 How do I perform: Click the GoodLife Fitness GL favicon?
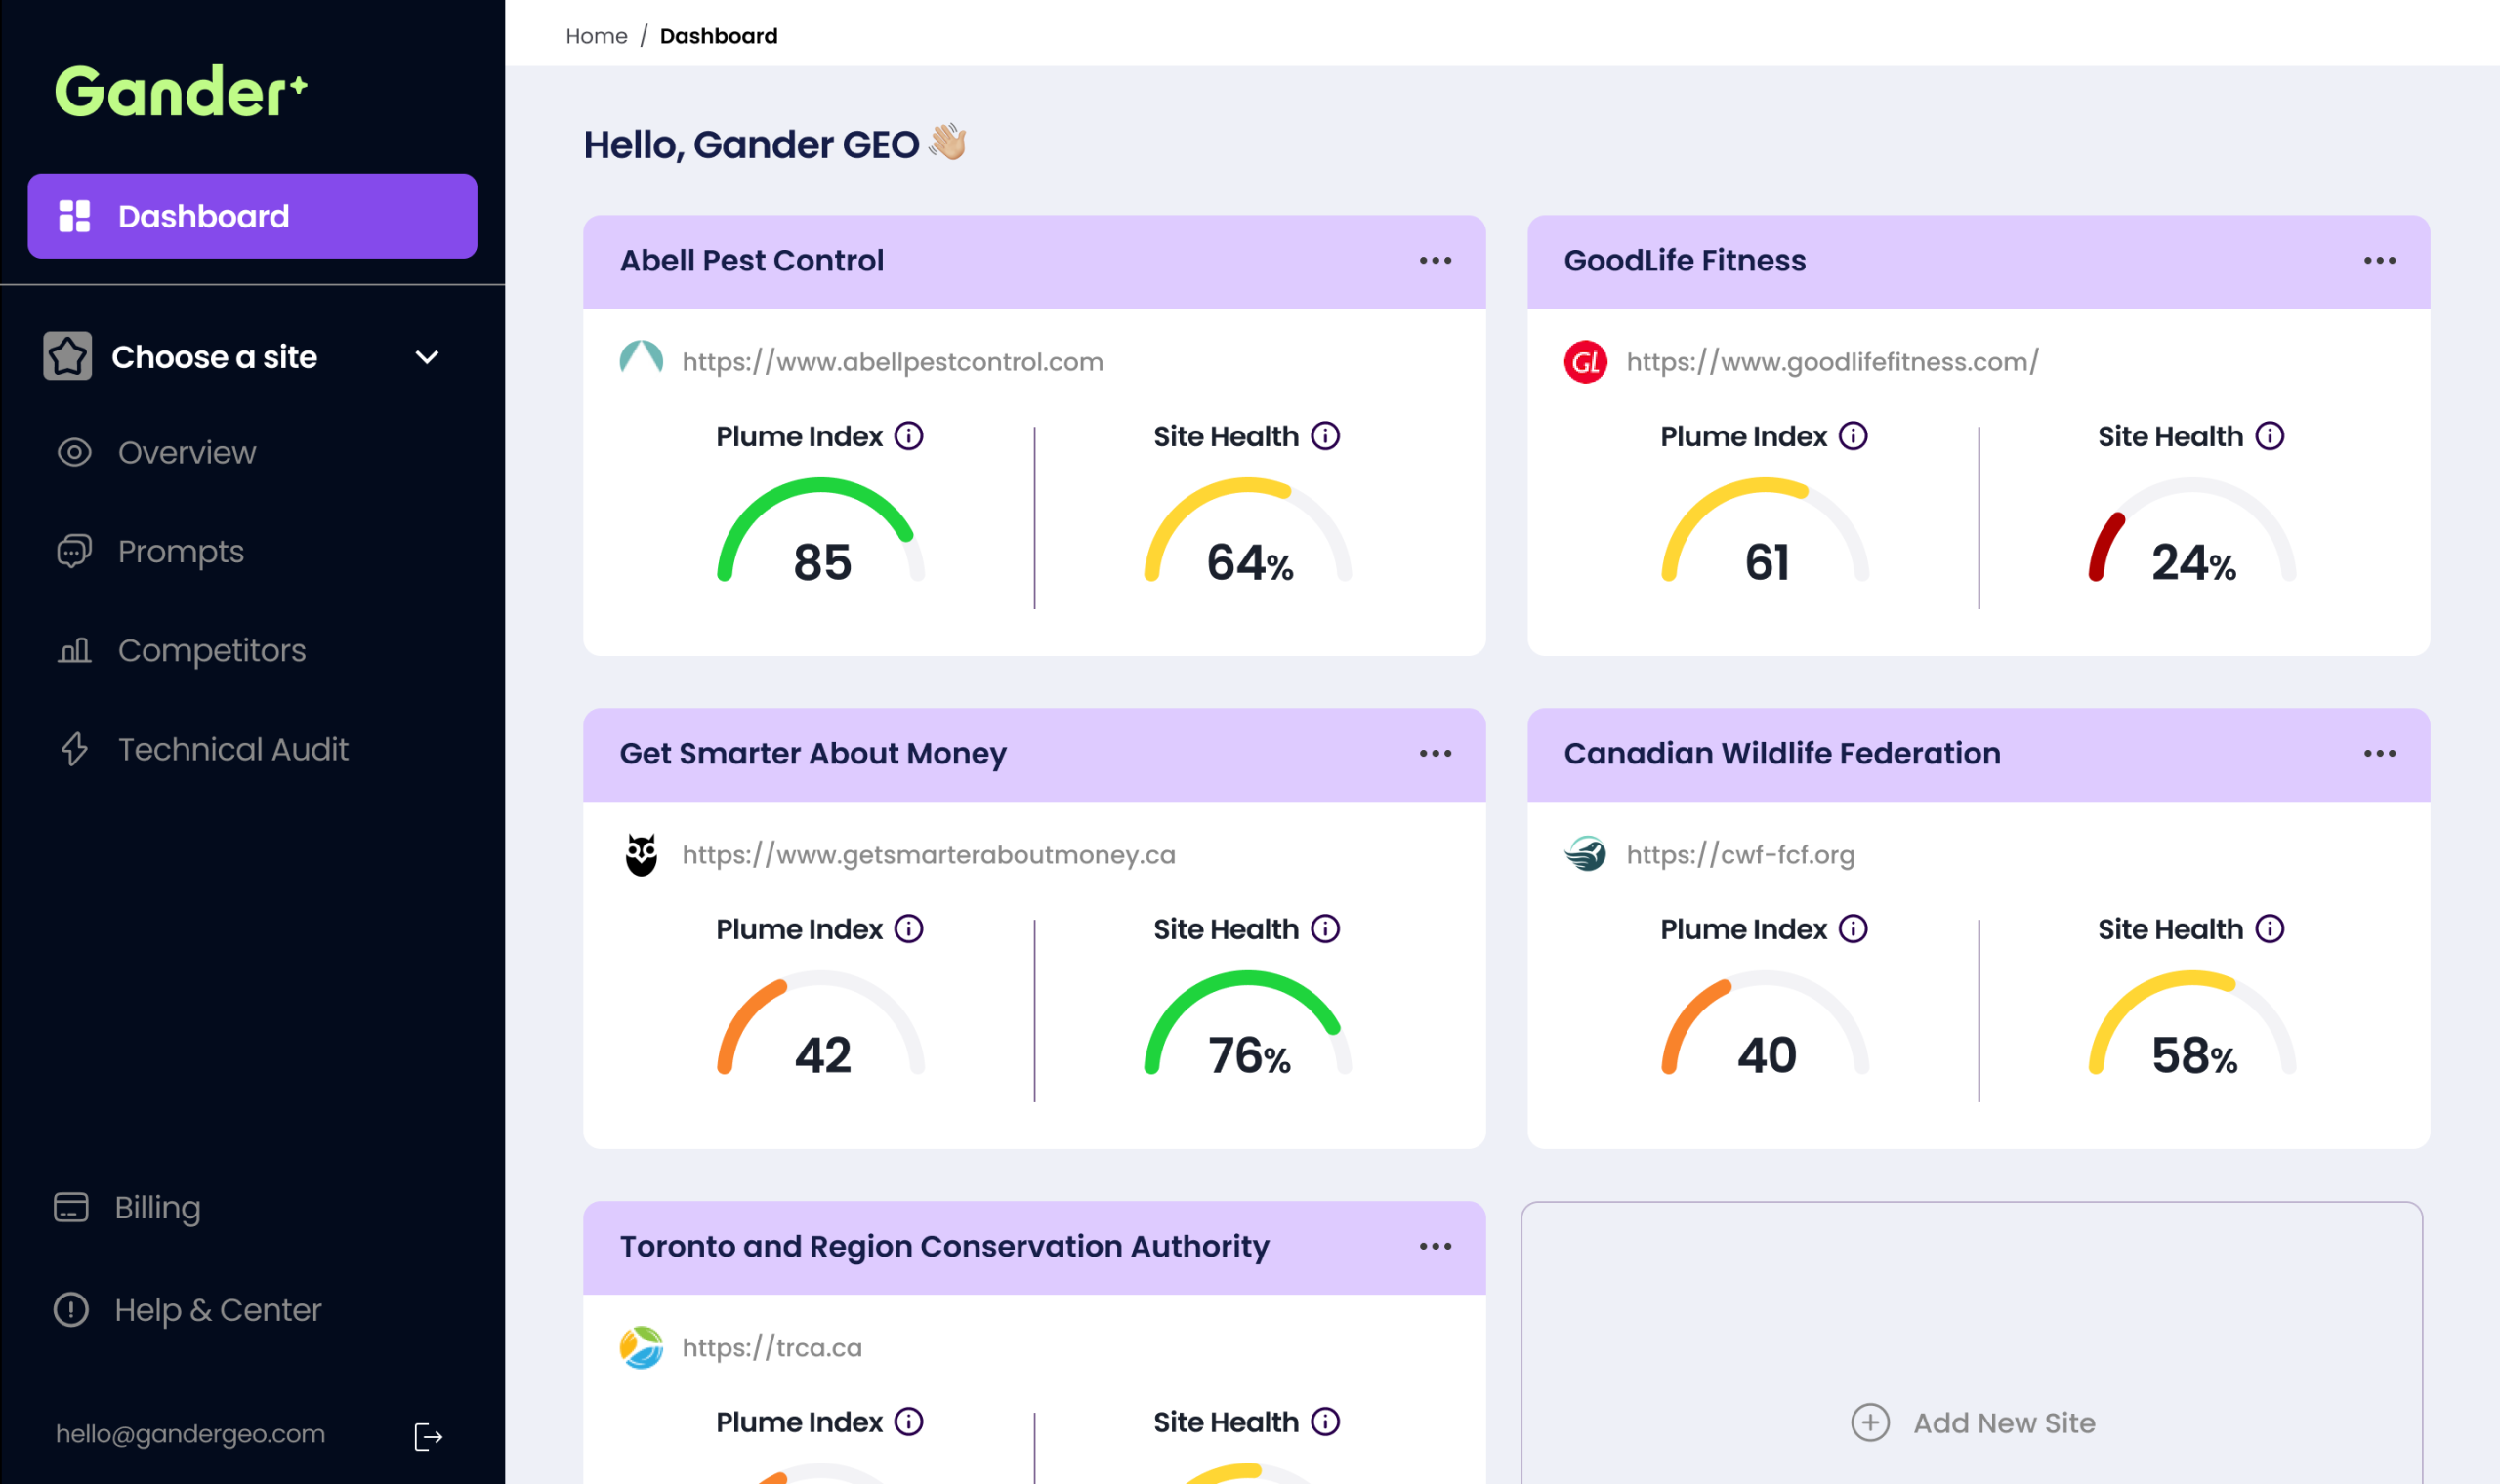[x=1585, y=361]
